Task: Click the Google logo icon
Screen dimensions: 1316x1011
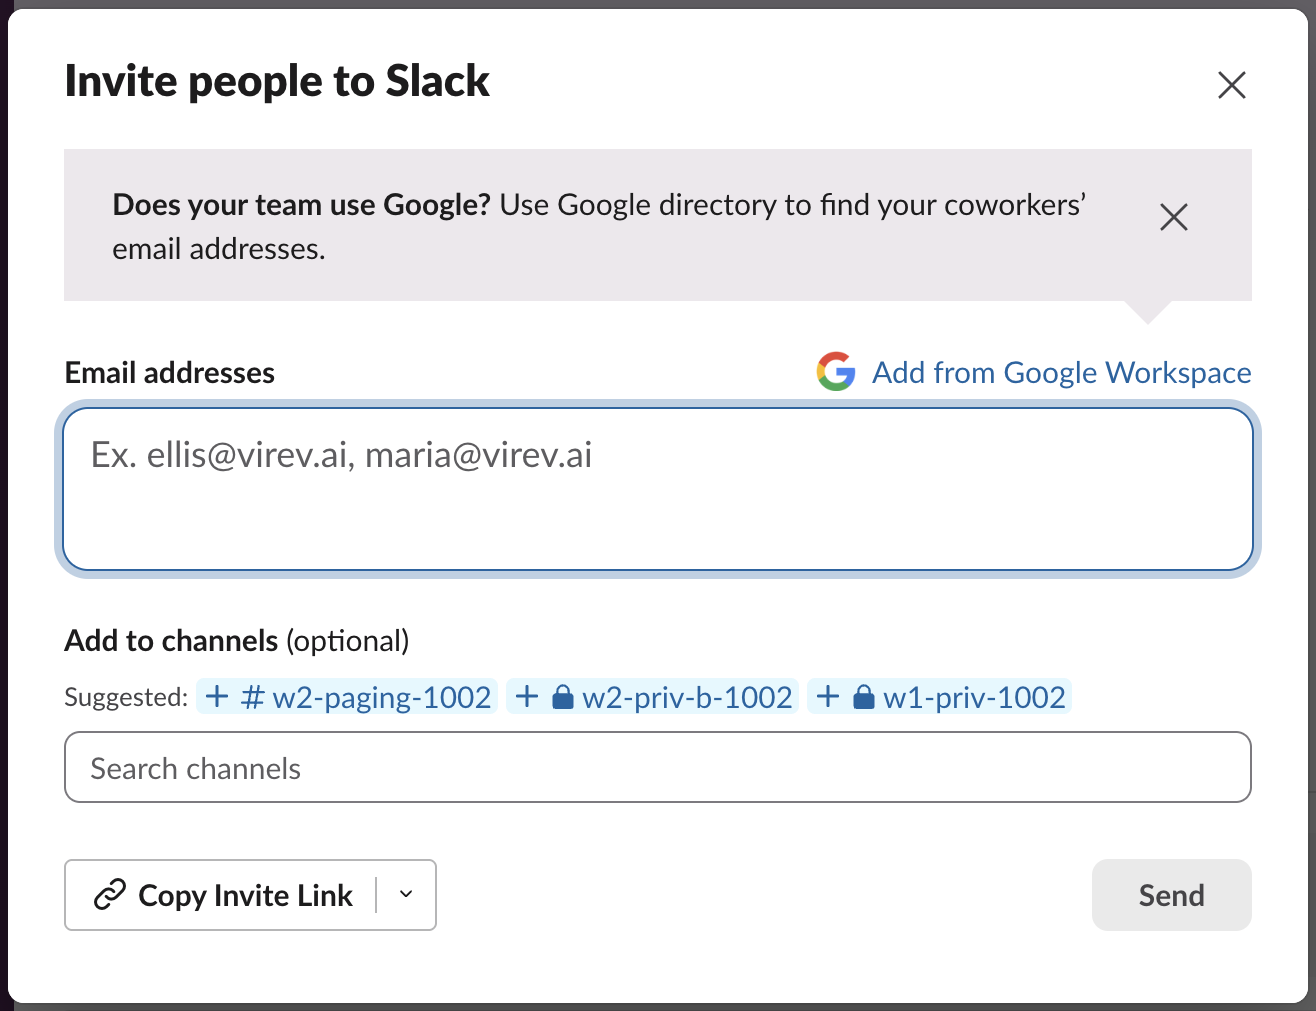Action: tap(836, 372)
